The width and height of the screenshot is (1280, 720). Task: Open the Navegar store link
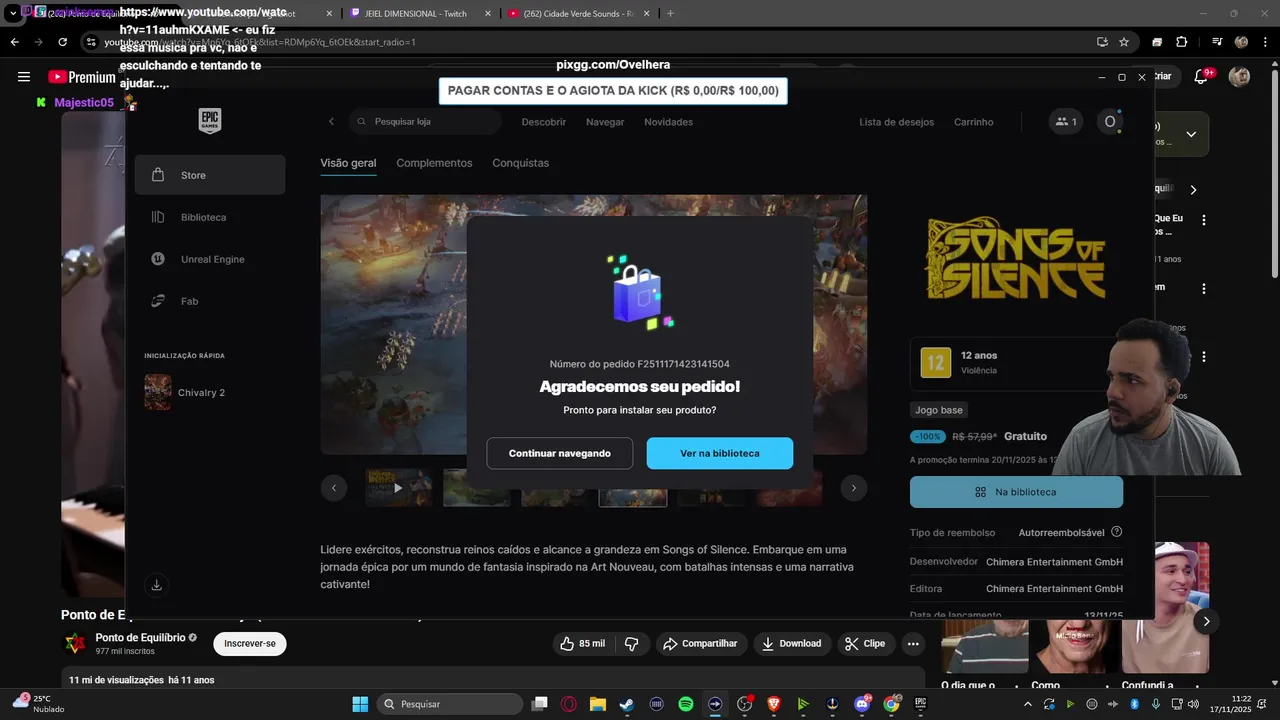pyautogui.click(x=605, y=122)
